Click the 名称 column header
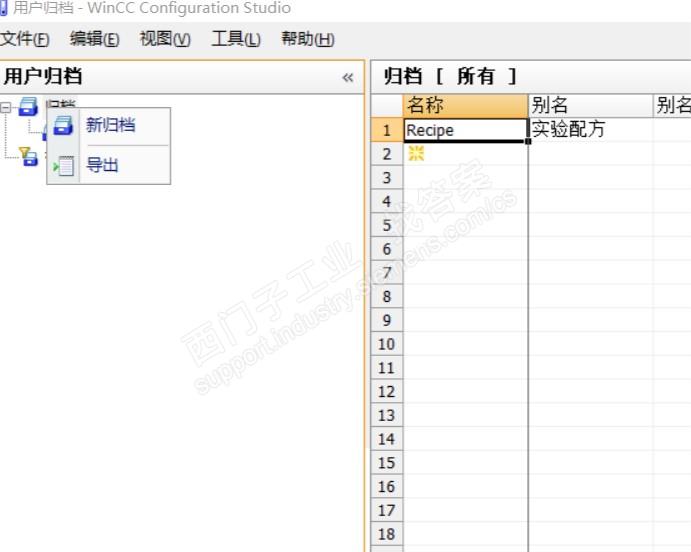Screen dimensions: 691x552 [465, 105]
